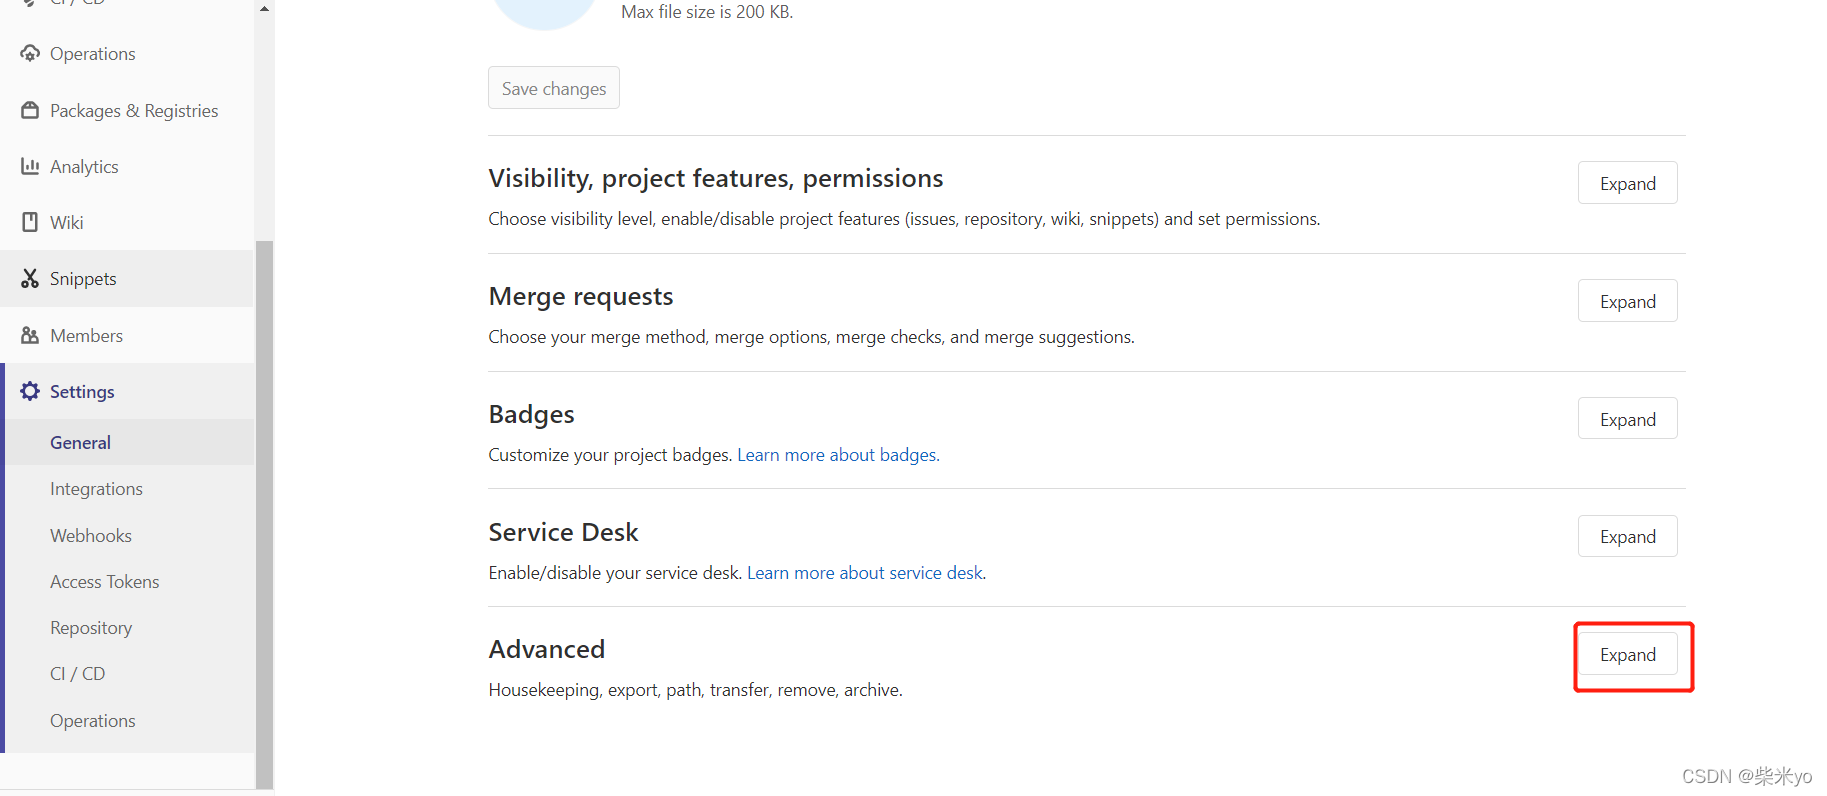Viewport: 1827px width, 796px height.
Task: Expand the Badges settings section
Action: click(x=1627, y=419)
